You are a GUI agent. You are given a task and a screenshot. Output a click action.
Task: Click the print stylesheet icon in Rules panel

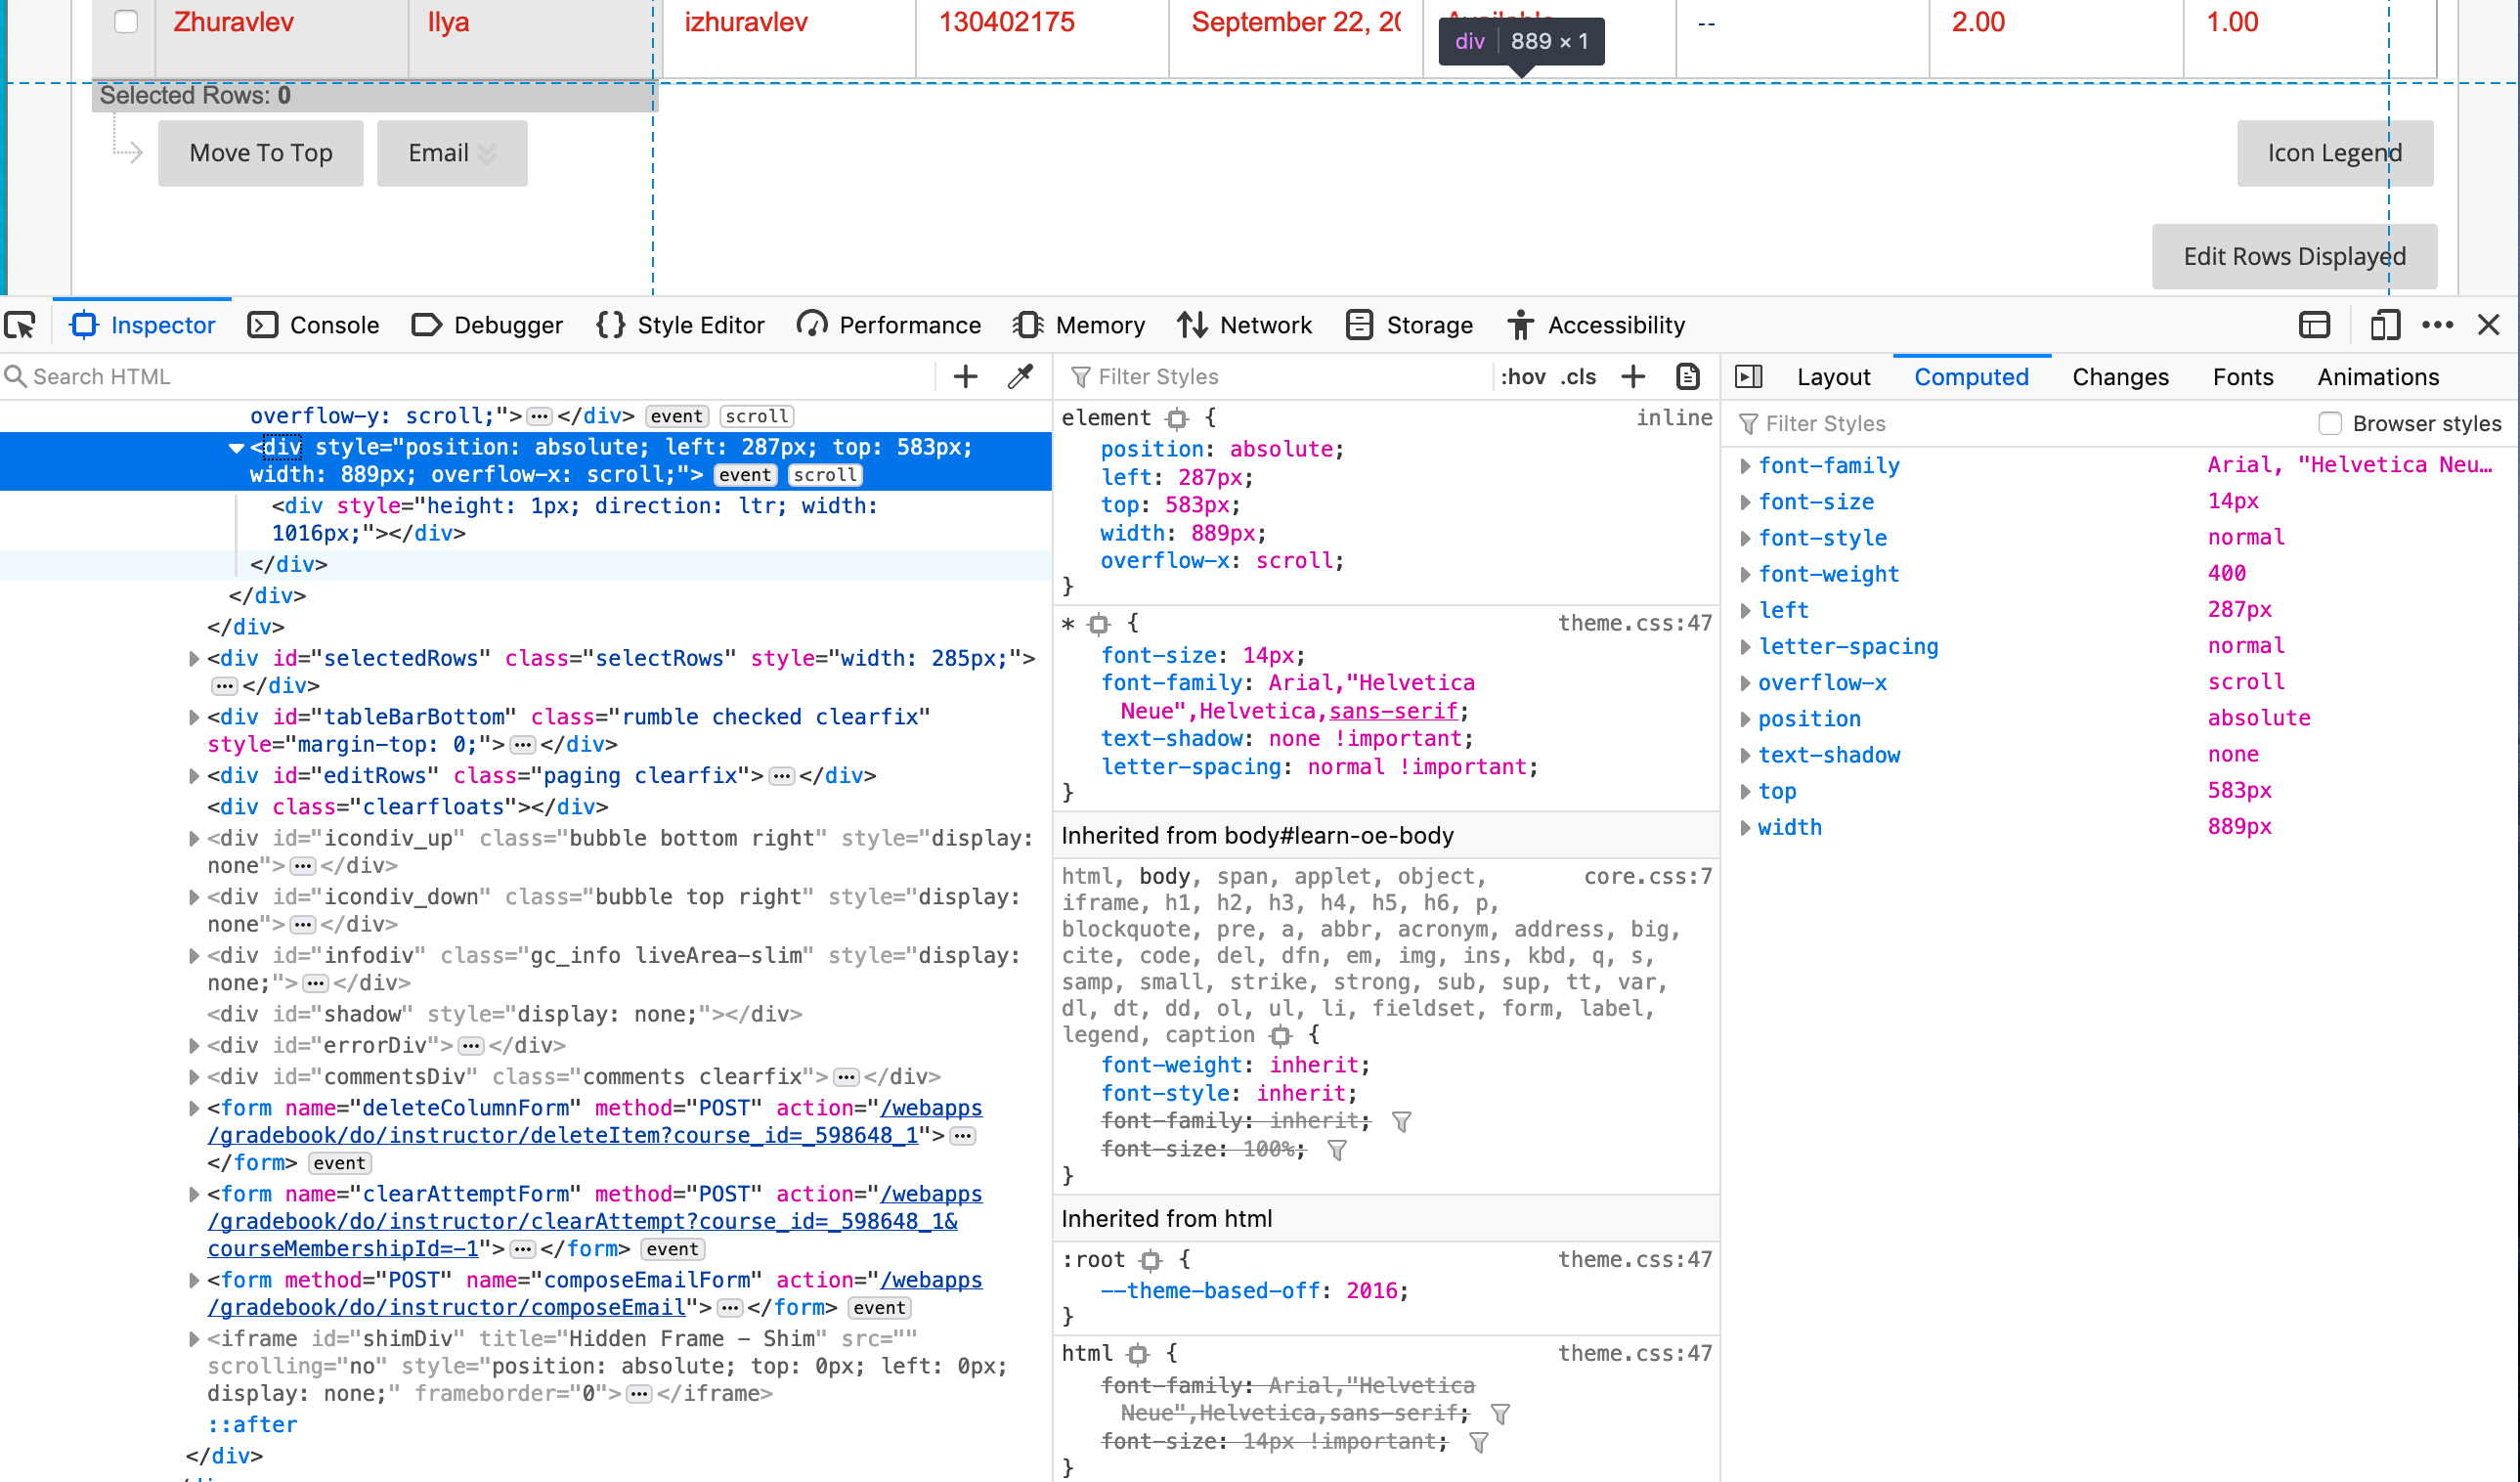click(x=1688, y=377)
